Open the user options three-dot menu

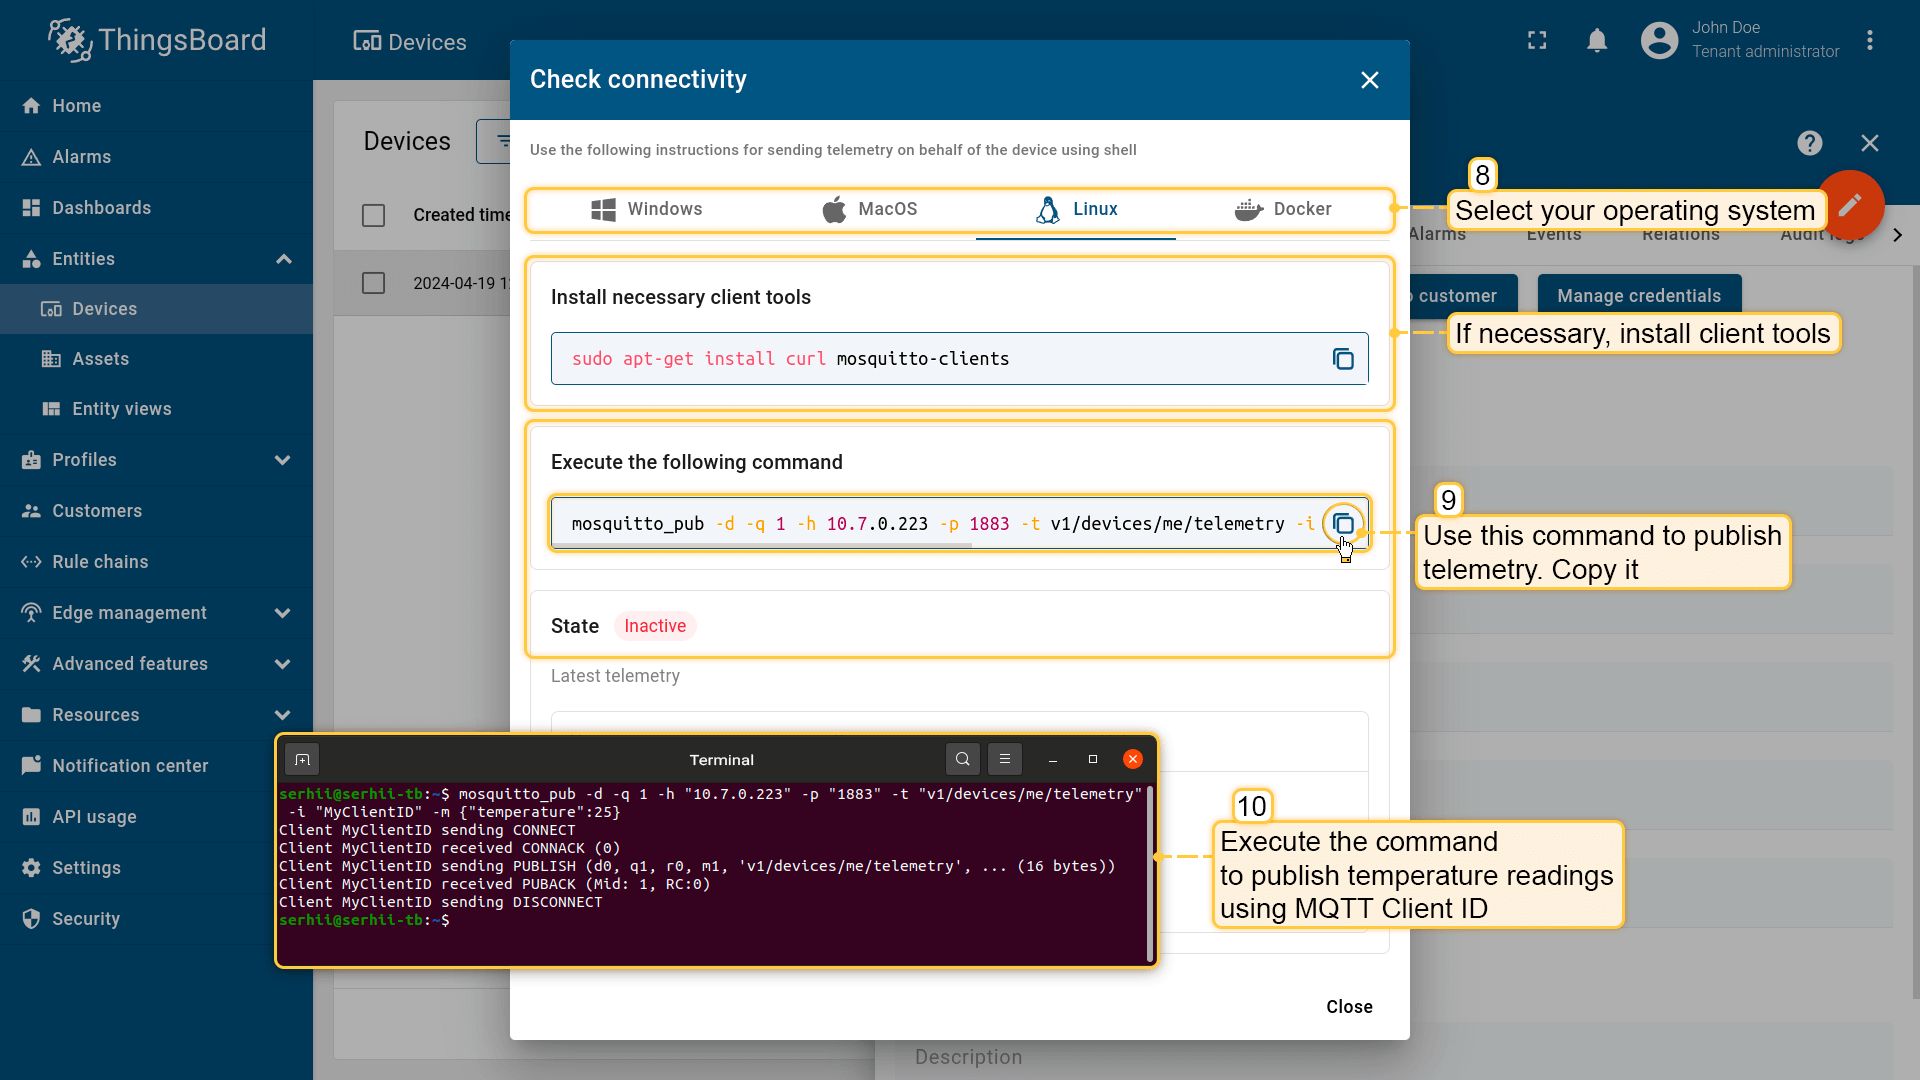pos(1869,40)
